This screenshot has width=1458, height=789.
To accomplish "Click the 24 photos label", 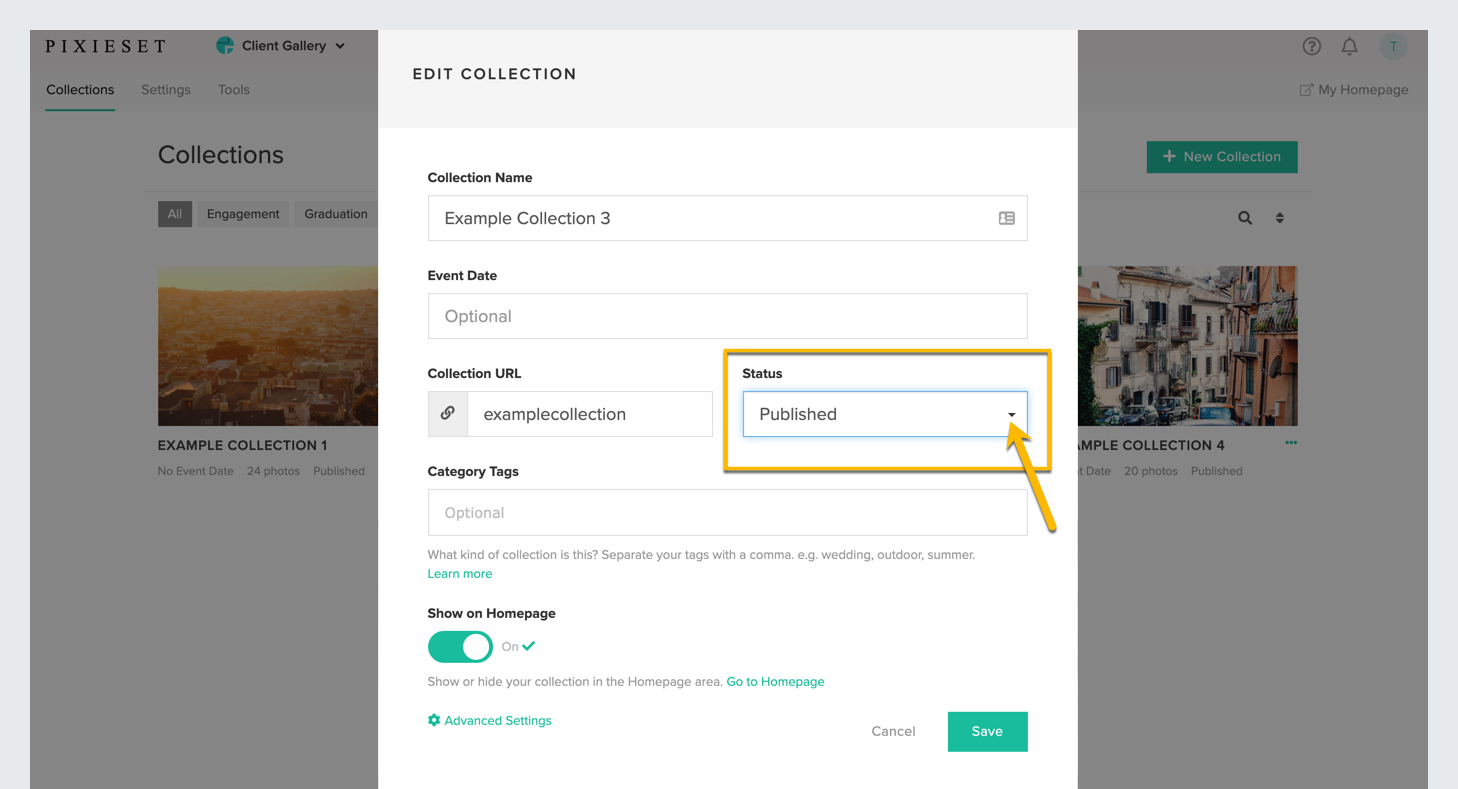I will 273,471.
